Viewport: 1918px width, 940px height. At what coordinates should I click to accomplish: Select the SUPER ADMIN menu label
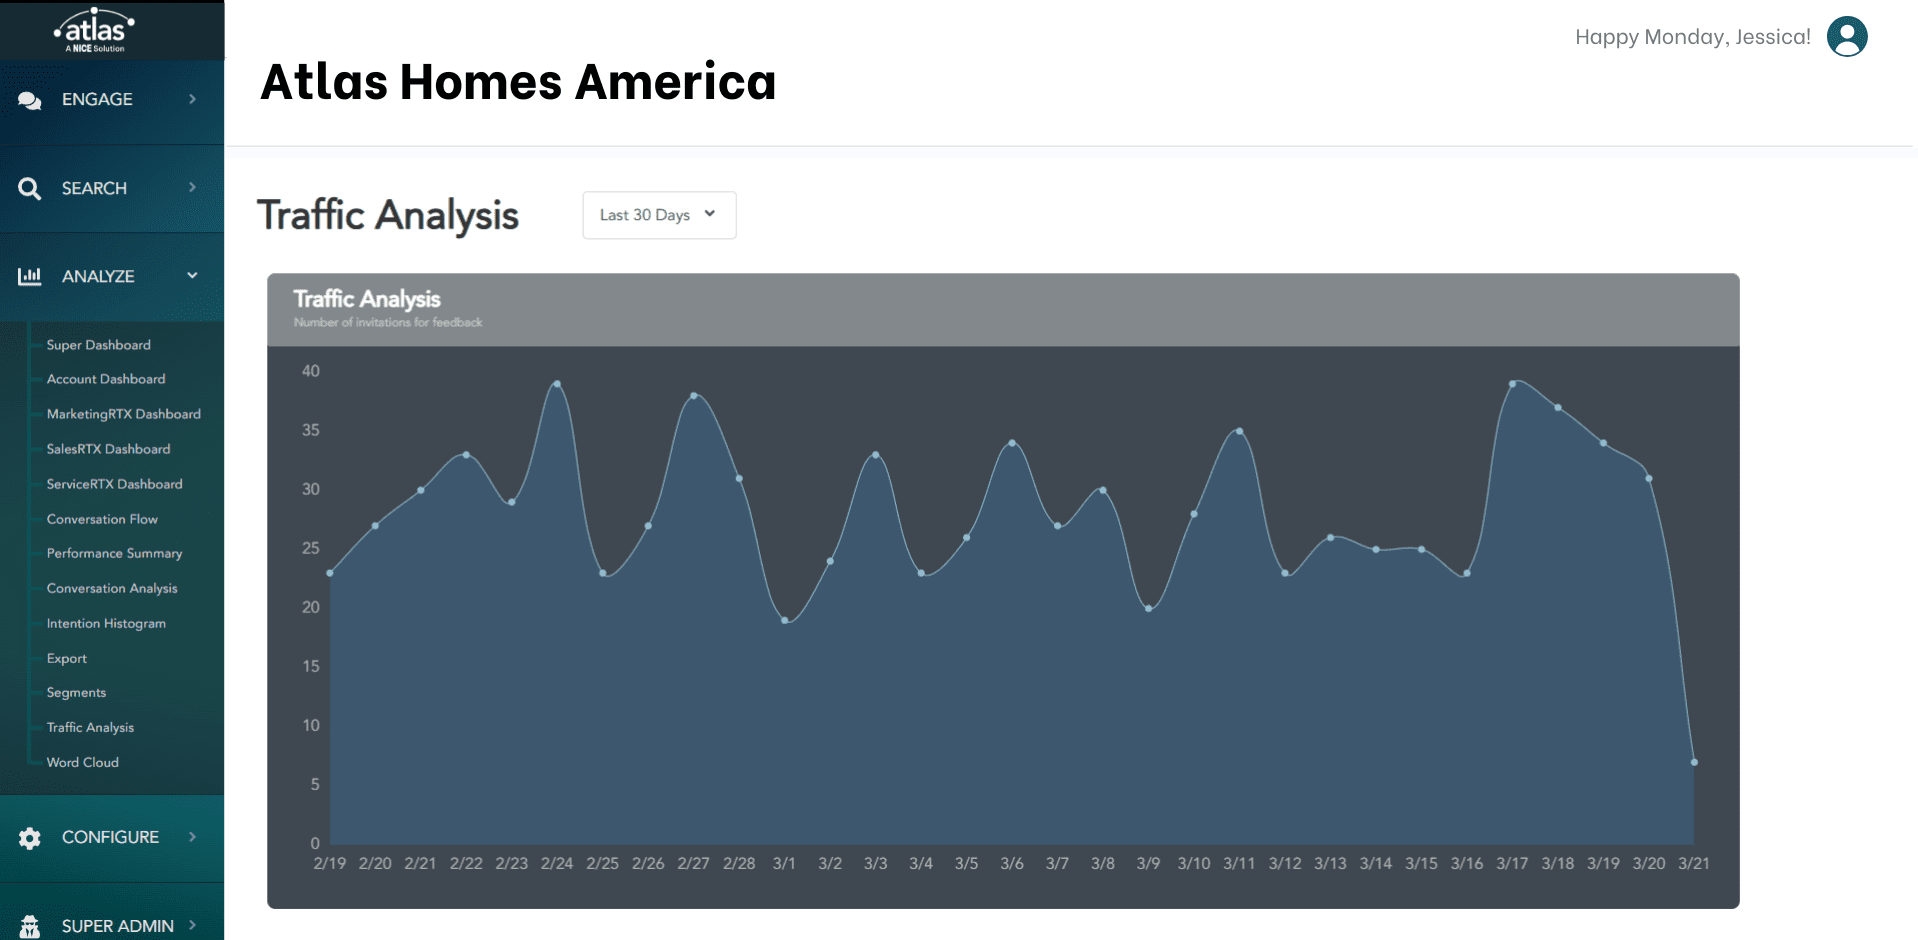coord(118,926)
